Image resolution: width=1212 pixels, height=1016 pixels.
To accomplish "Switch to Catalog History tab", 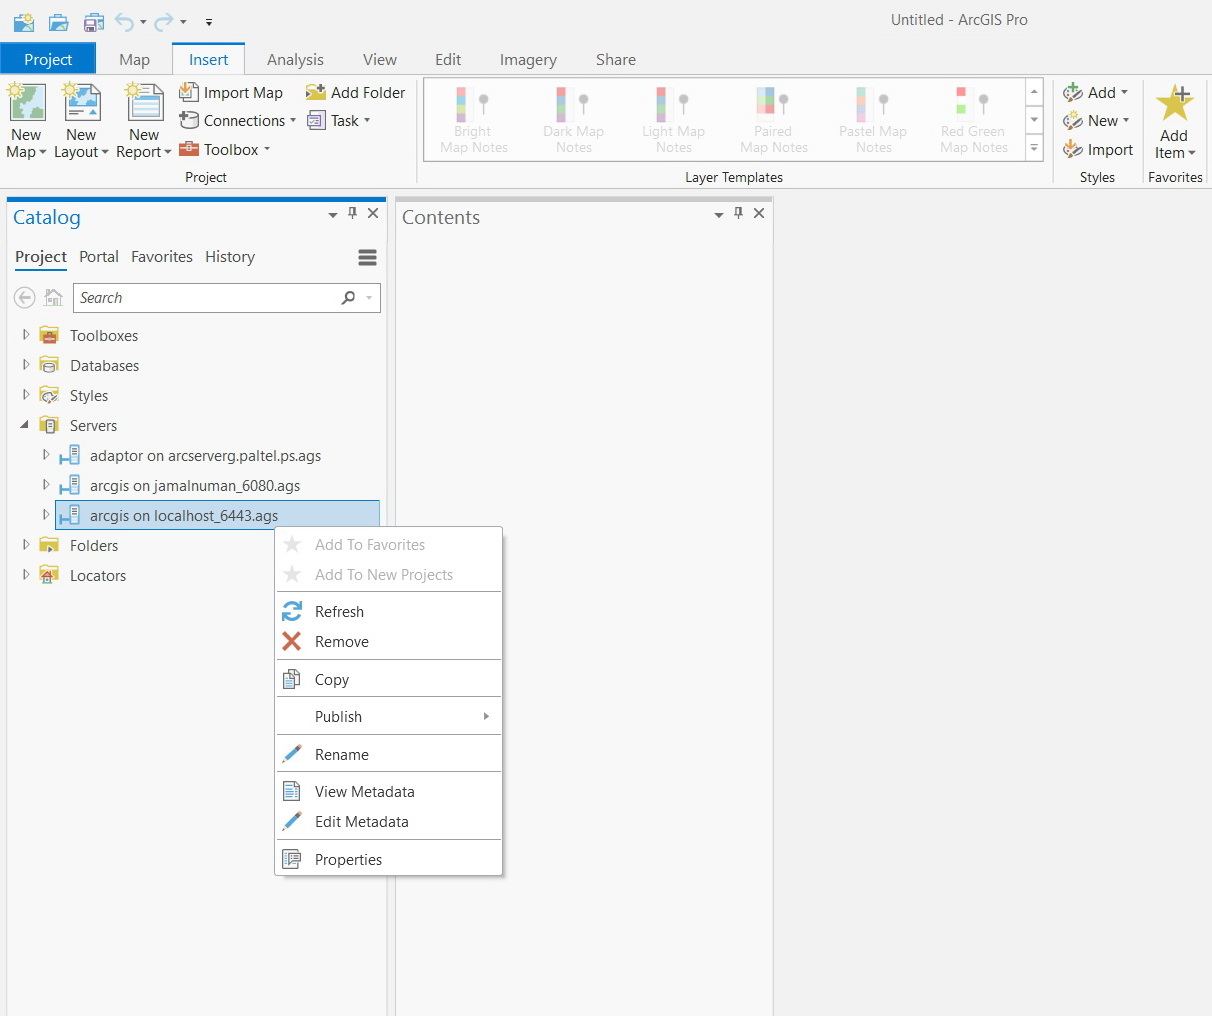I will (230, 256).
